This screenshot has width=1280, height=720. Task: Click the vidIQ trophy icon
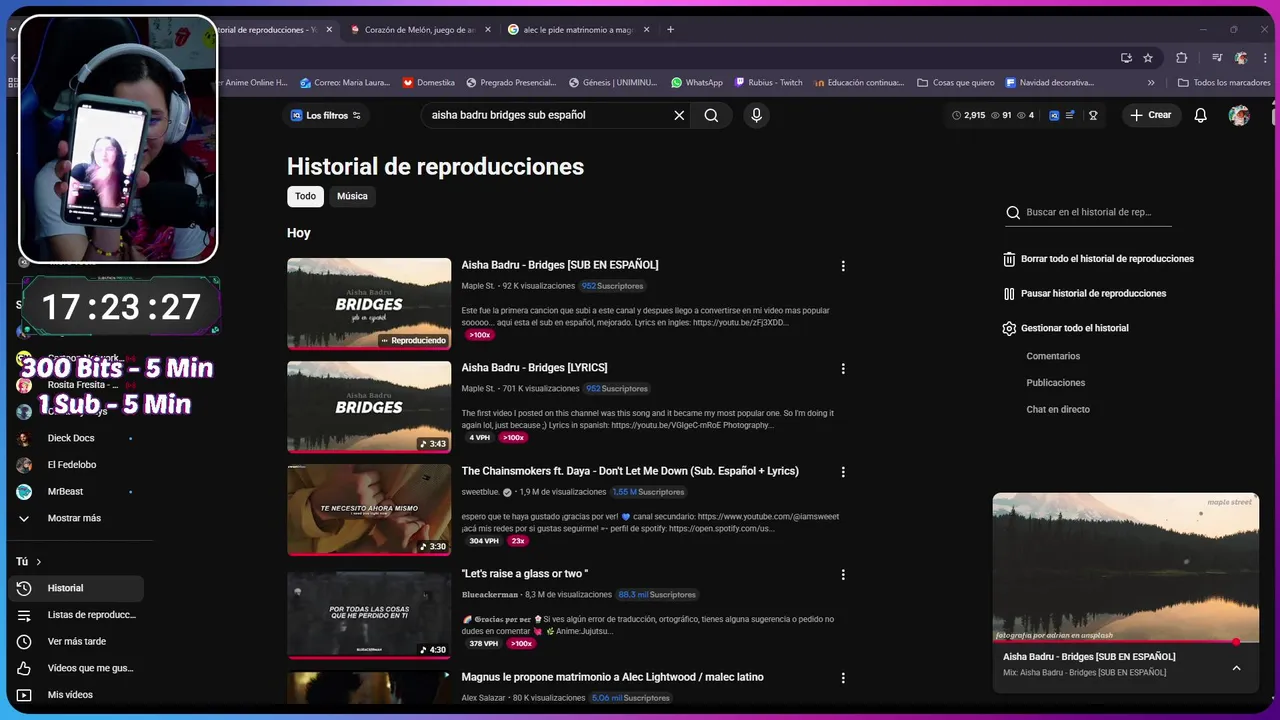[x=1093, y=115]
